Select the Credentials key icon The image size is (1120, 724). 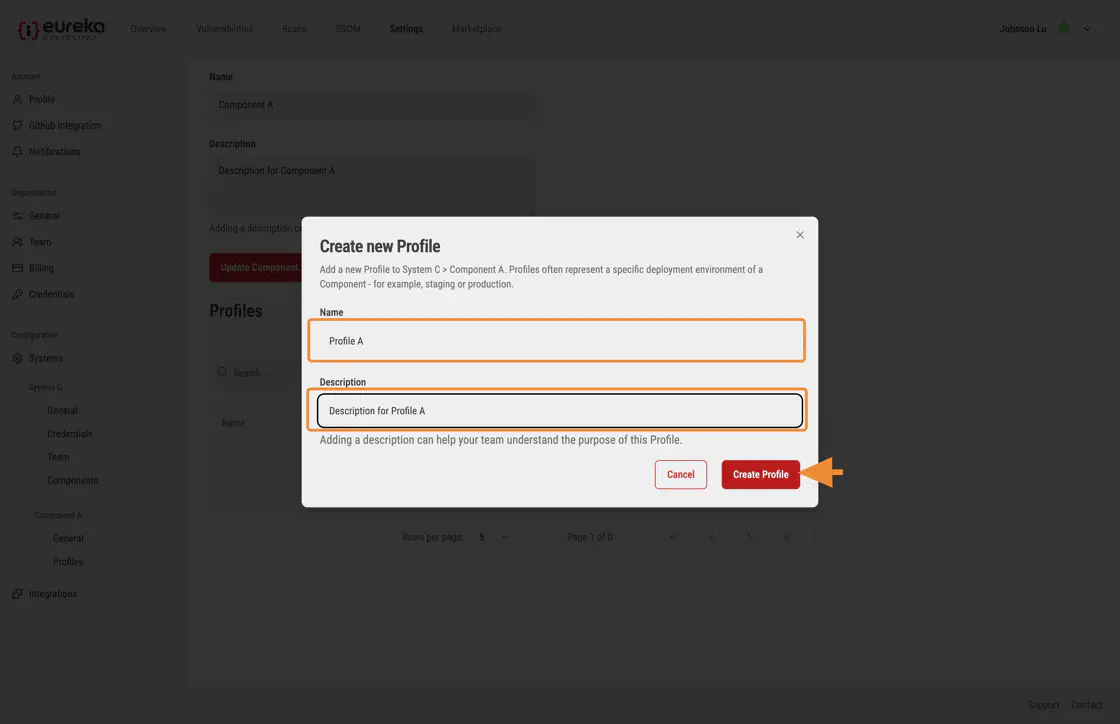tap(18, 293)
